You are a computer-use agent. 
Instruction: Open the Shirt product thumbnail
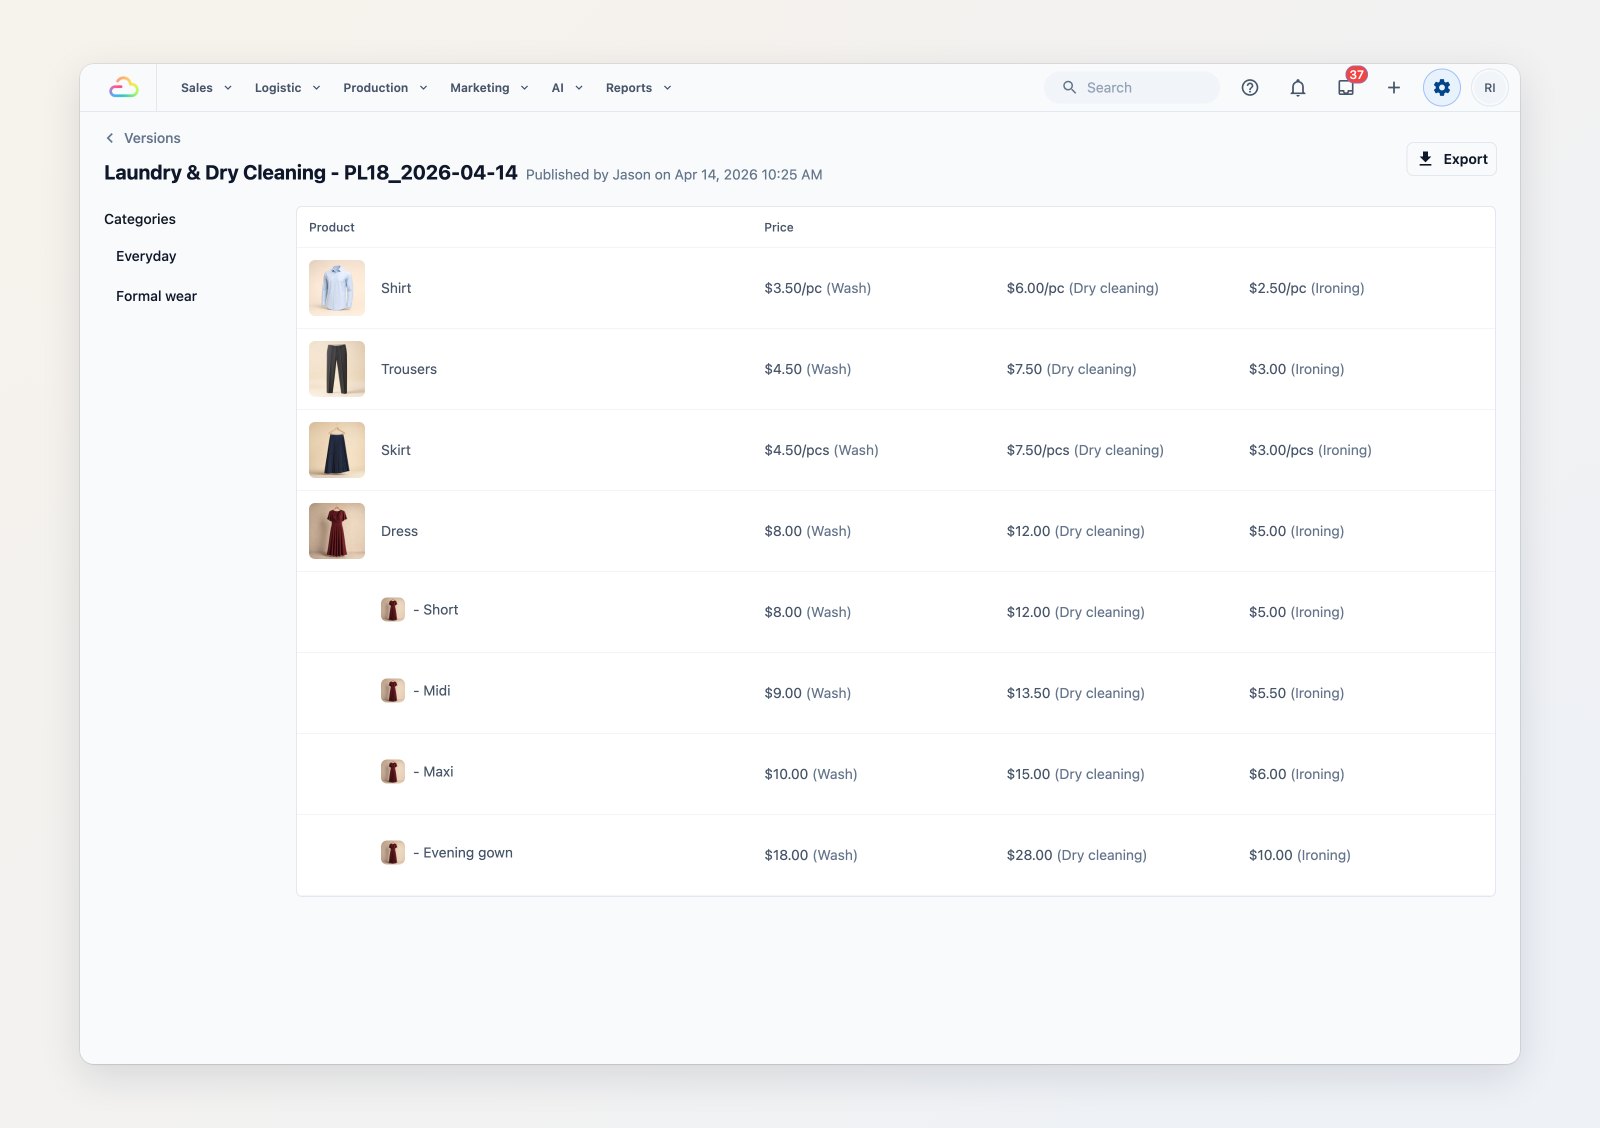point(337,288)
